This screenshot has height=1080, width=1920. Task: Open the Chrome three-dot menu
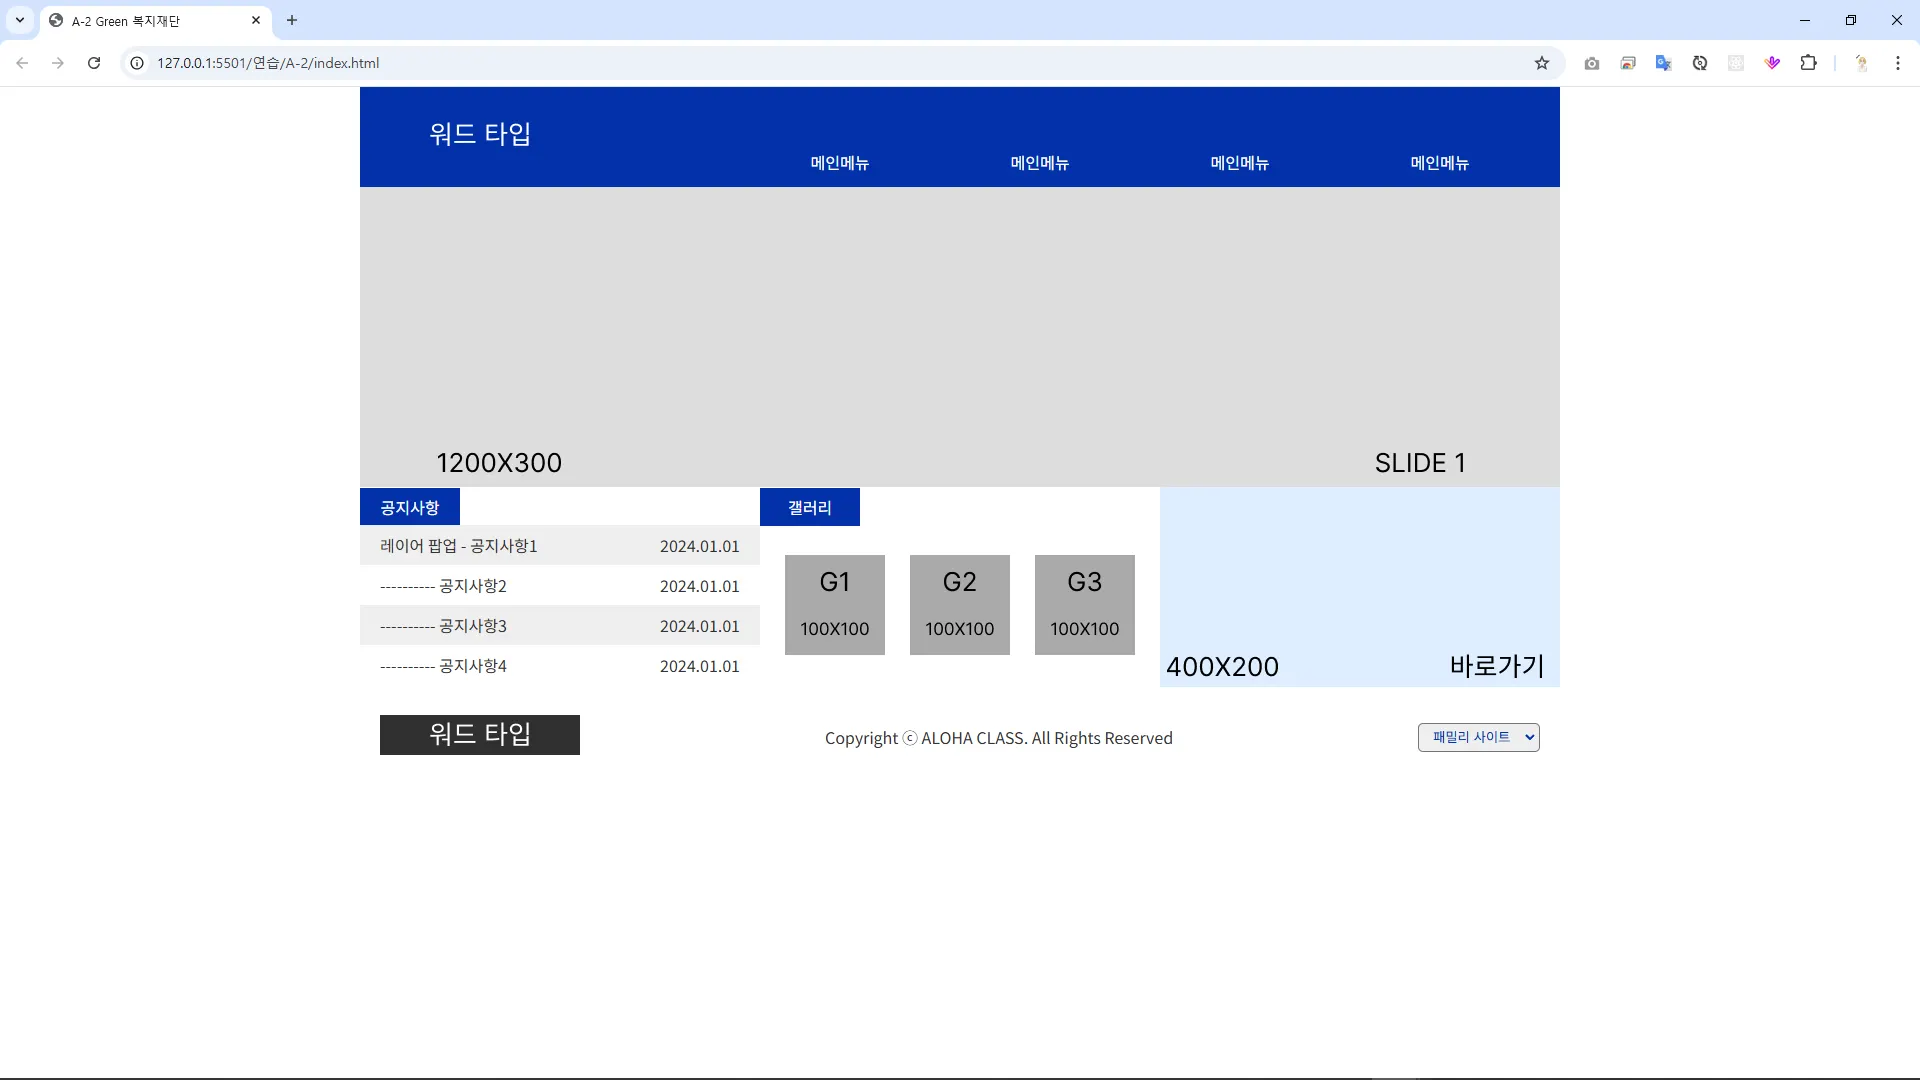click(x=1897, y=63)
